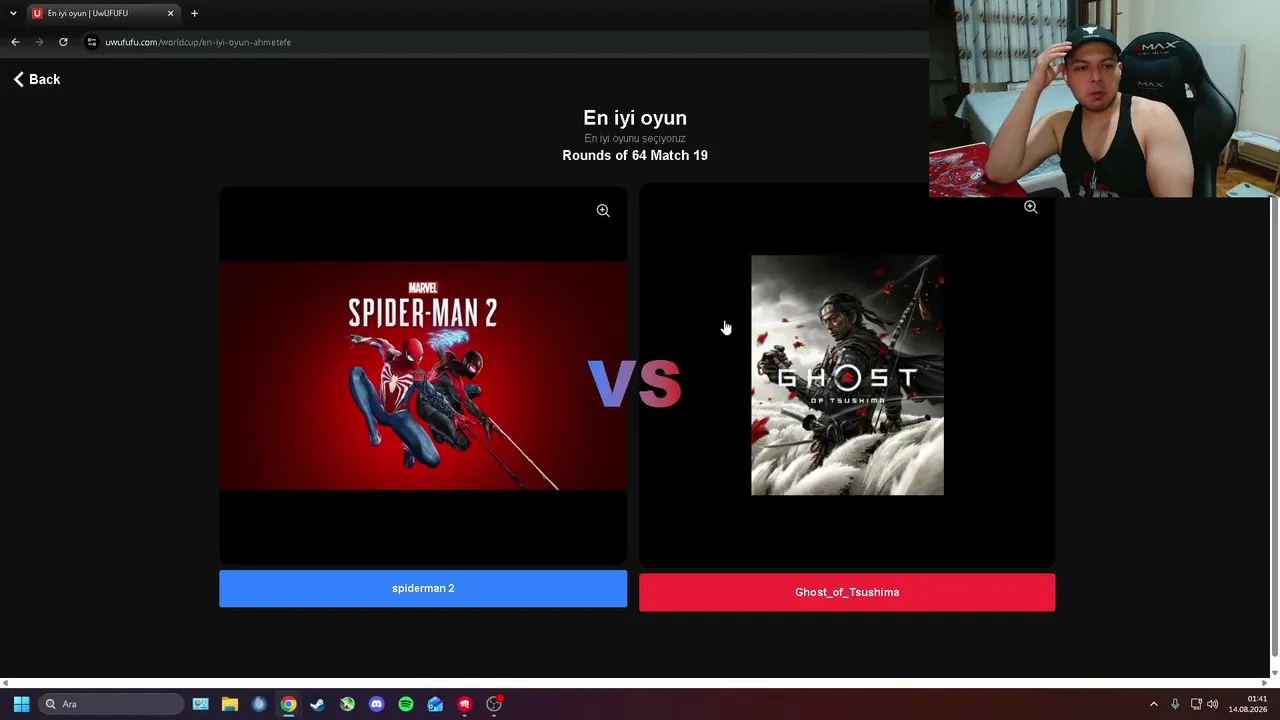Image resolution: width=1280 pixels, height=720 pixels.
Task: Open a new browser tab
Action: (194, 13)
